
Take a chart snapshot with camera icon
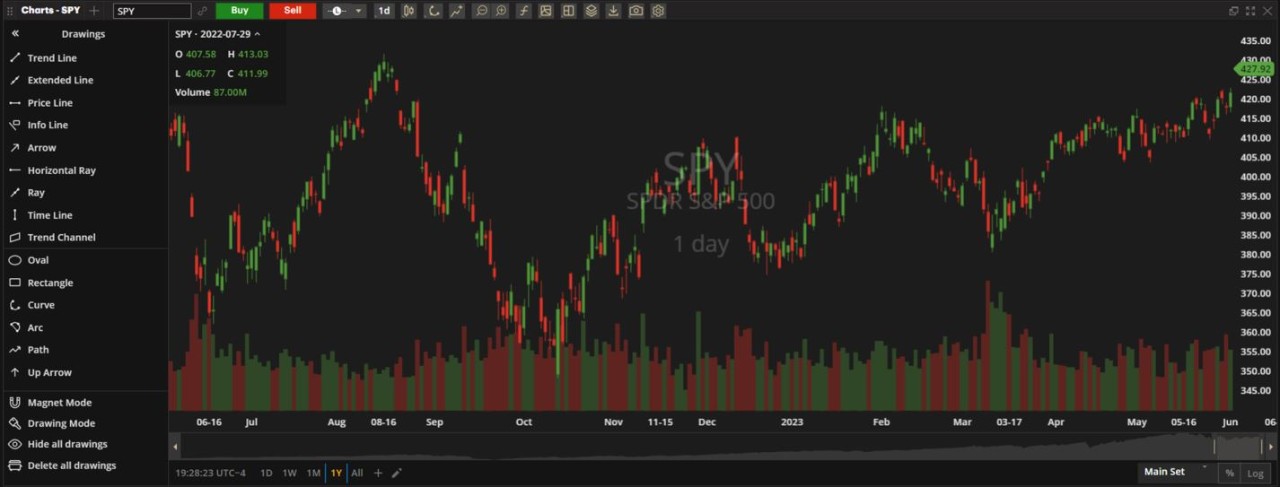coord(636,11)
